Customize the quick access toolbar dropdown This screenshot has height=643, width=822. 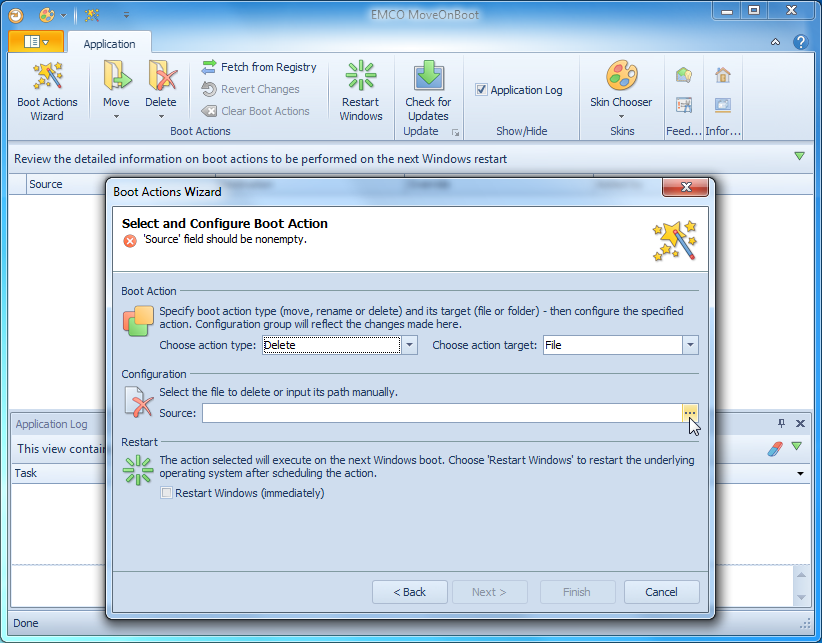(x=126, y=15)
